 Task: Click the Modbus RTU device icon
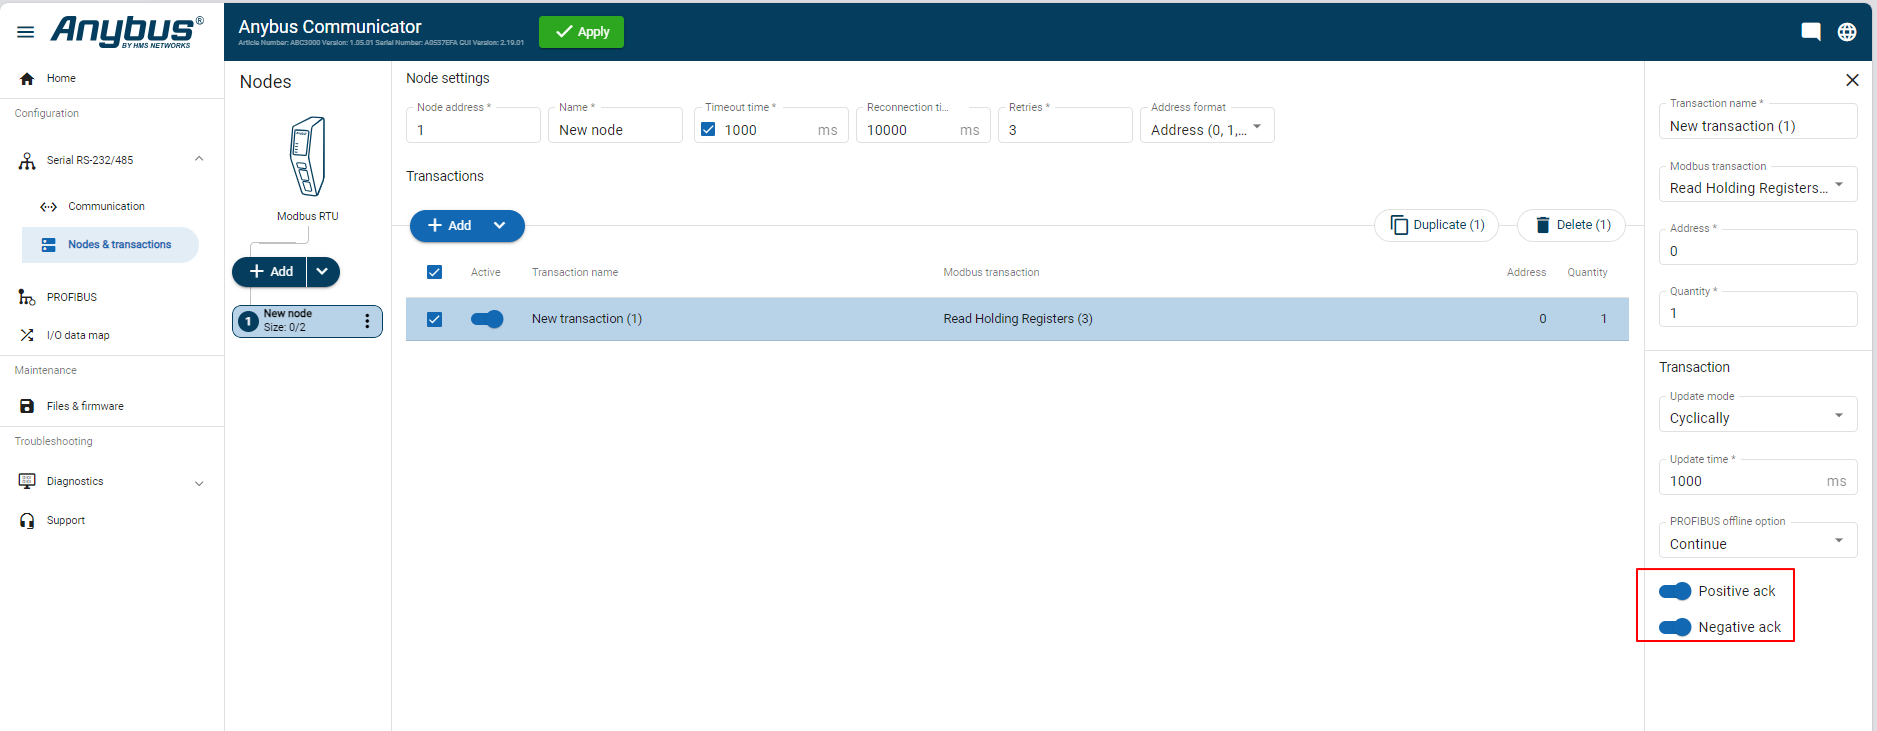click(x=308, y=157)
